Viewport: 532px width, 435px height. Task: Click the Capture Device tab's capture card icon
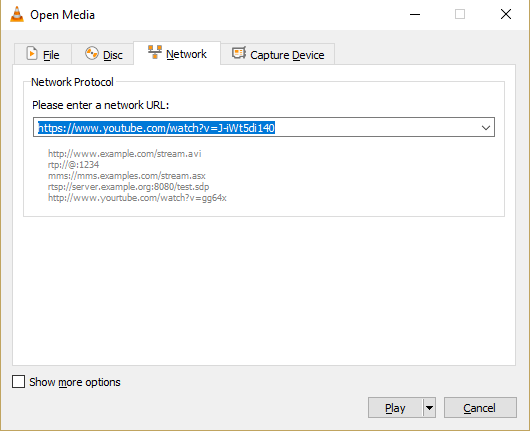click(x=239, y=53)
